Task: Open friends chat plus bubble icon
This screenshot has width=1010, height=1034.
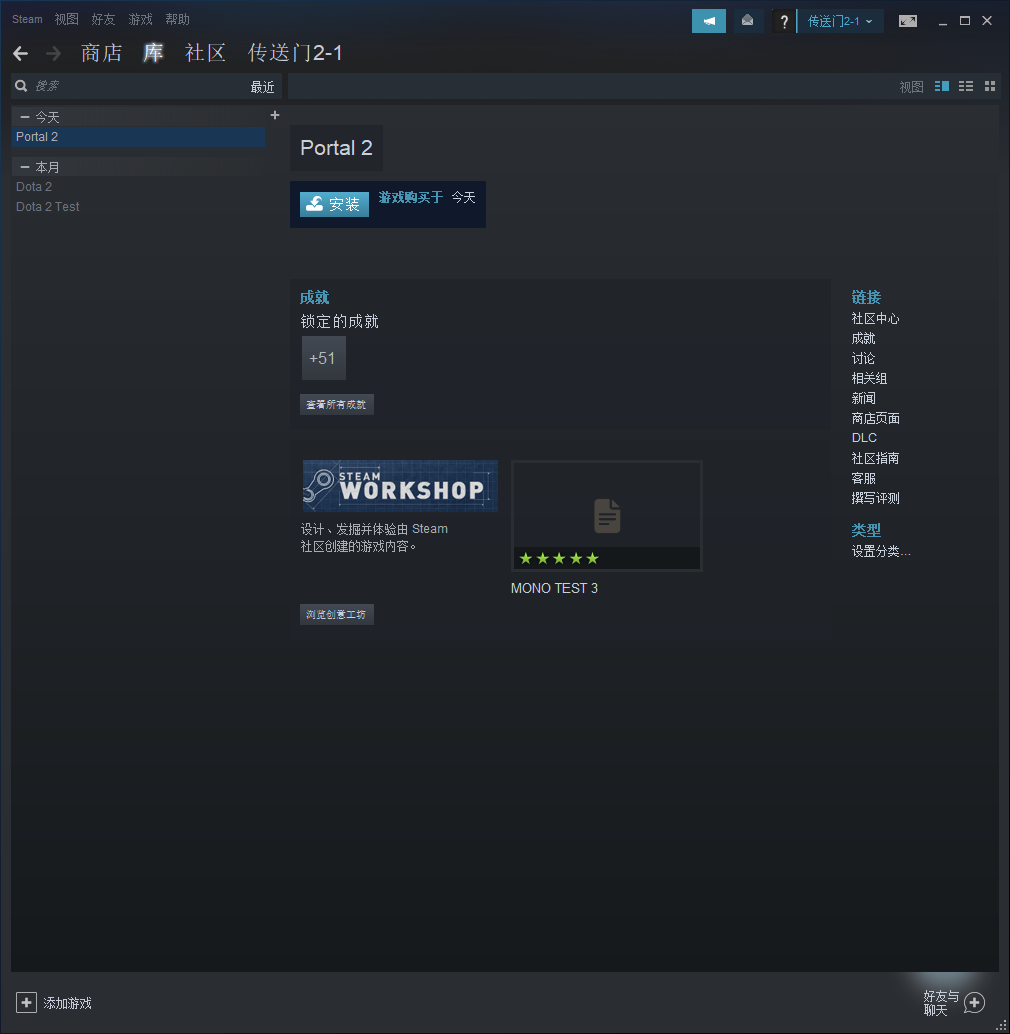Action: point(974,1003)
